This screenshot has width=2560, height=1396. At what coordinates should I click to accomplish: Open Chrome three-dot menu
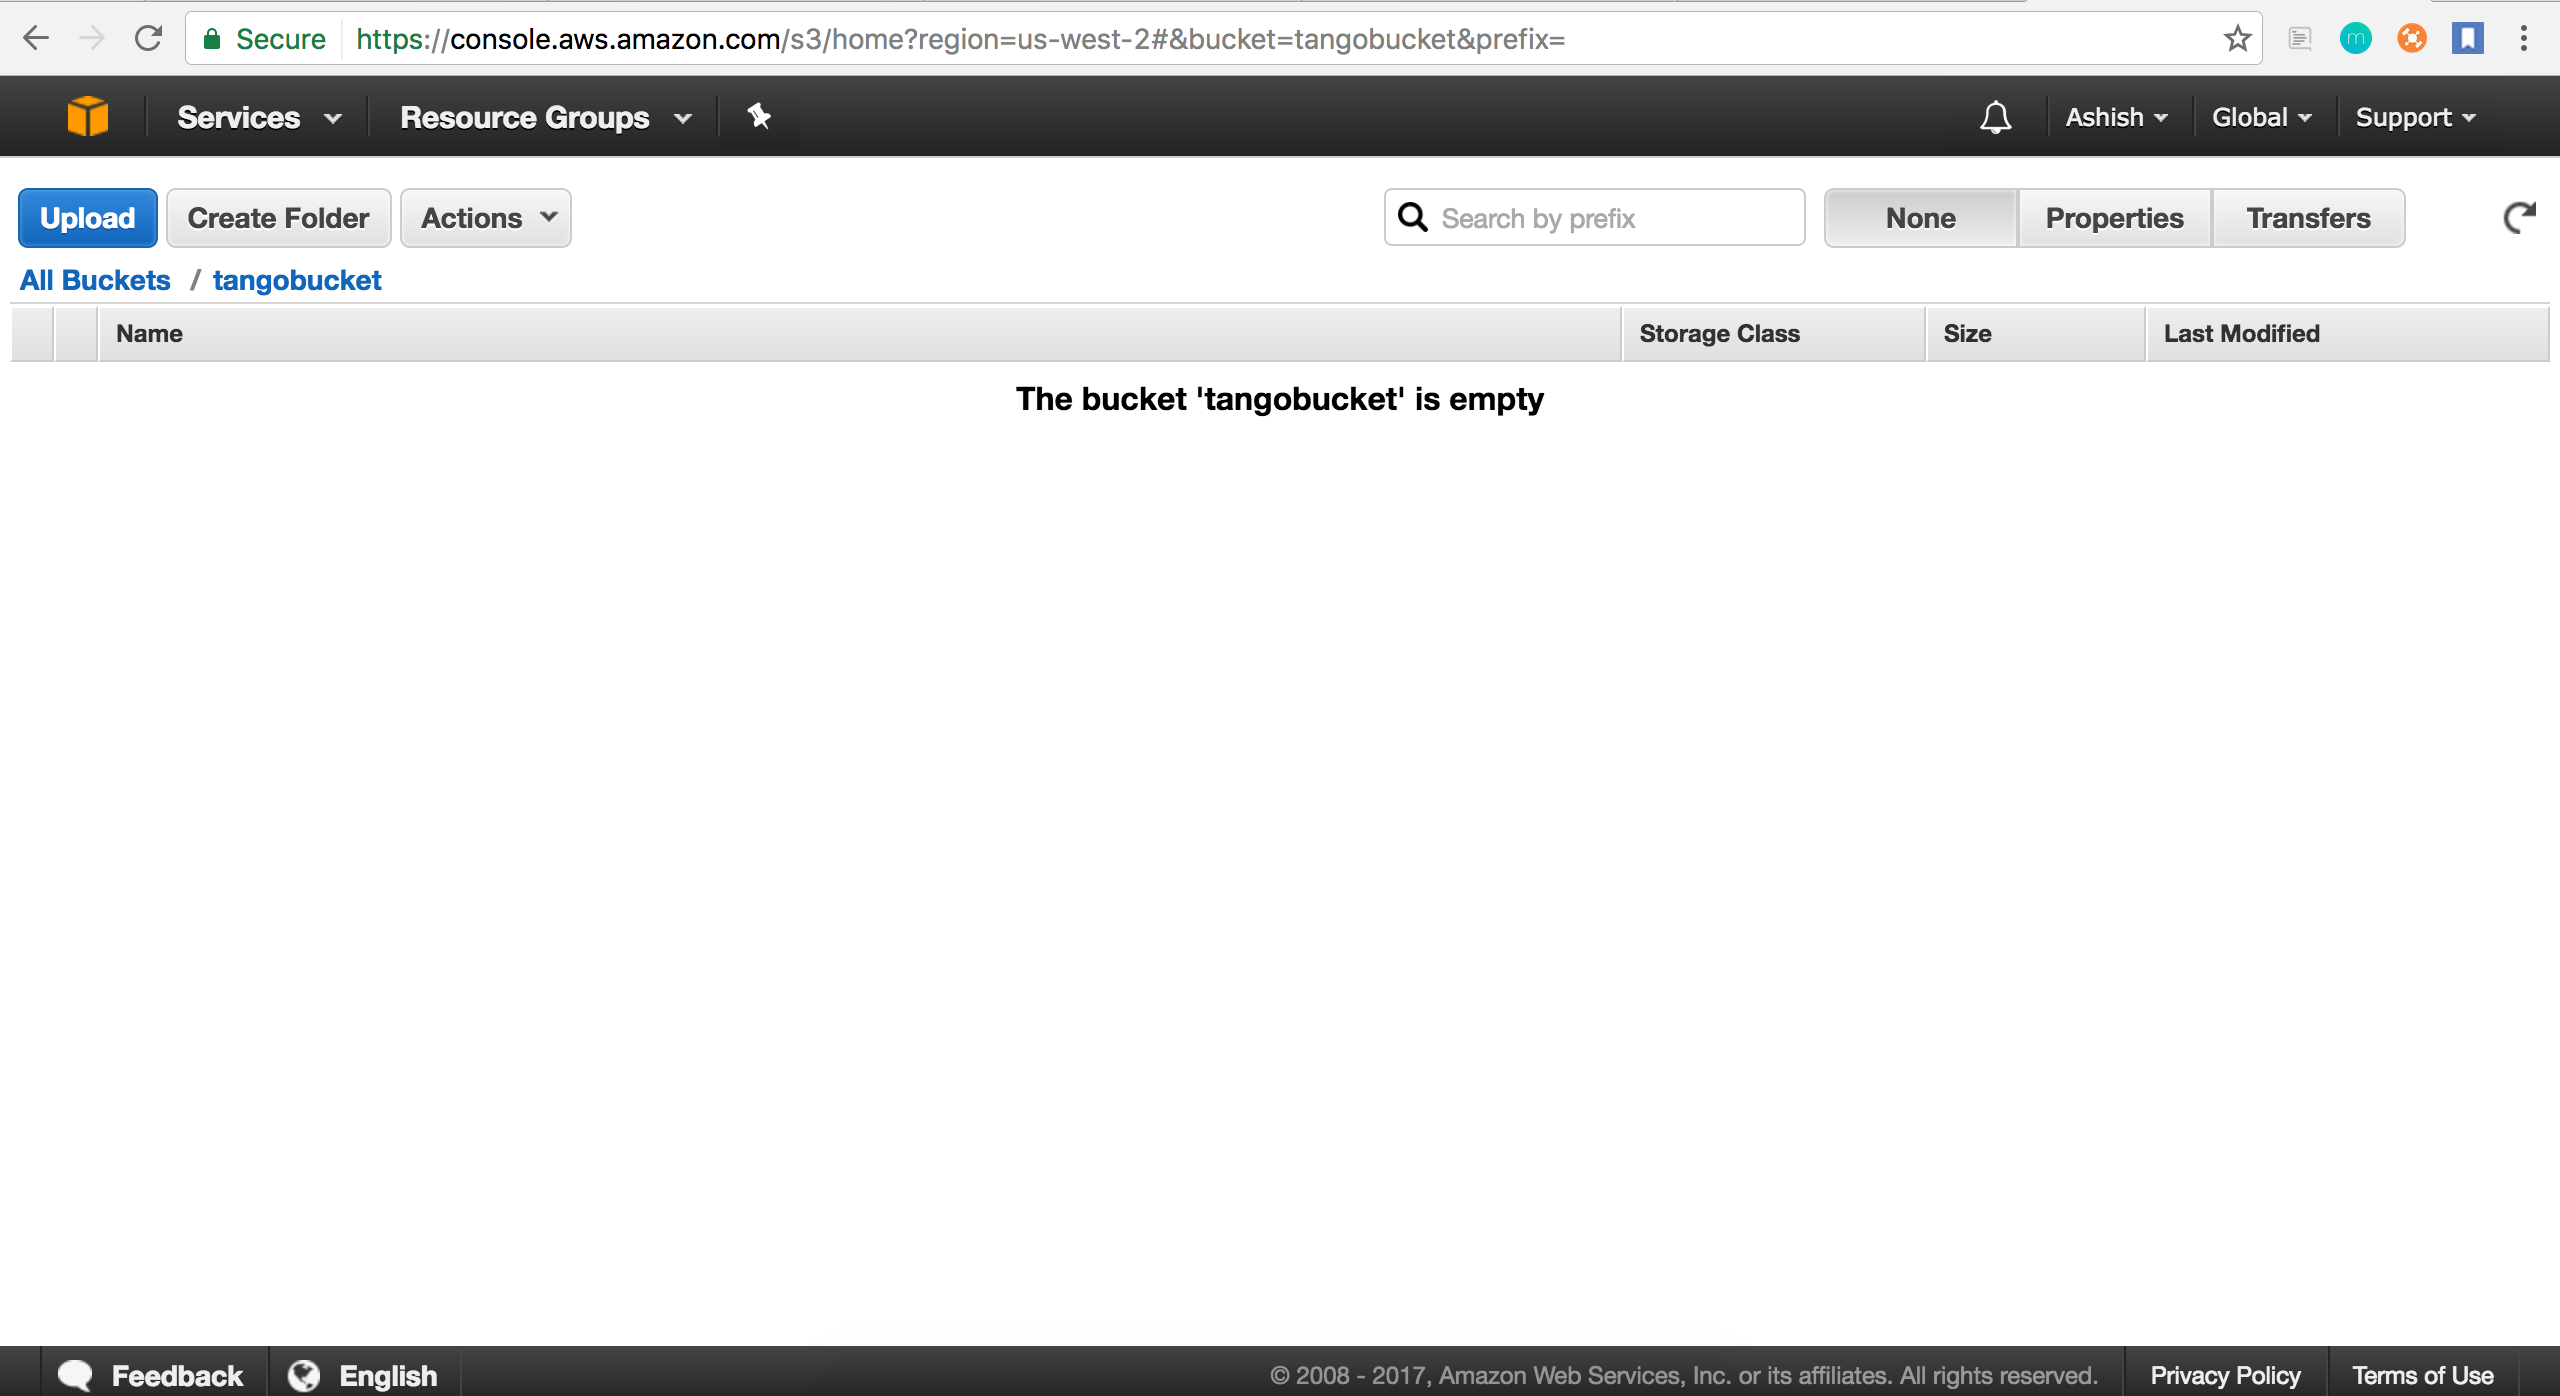point(2524,39)
